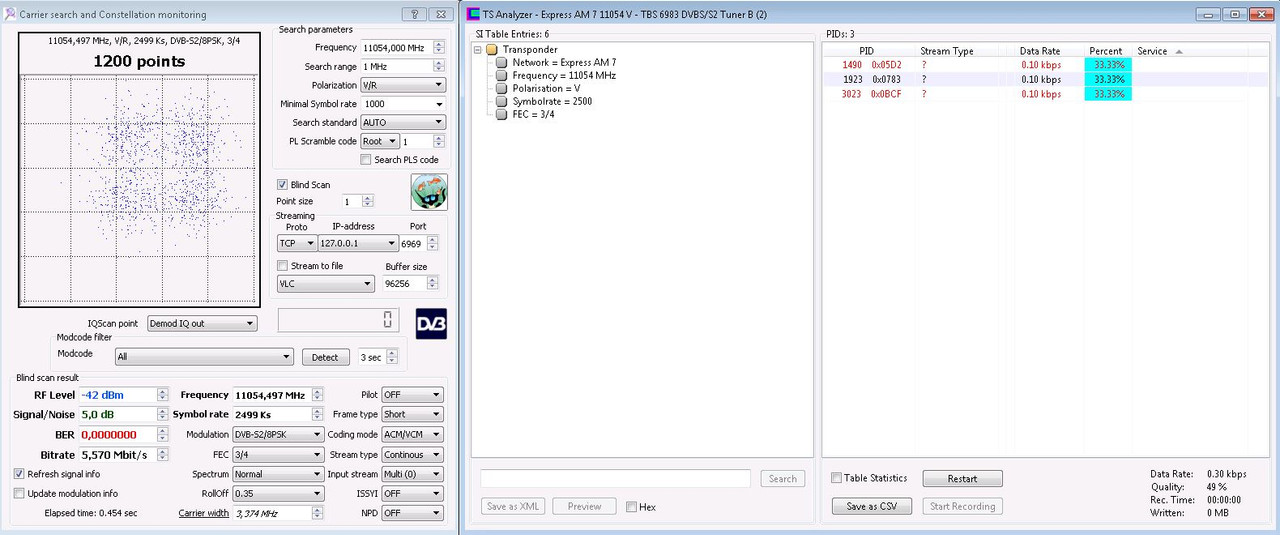Screen dimensions: 1280x535
Task: Open the Frame type Short dropdown
Action: [x=412, y=414]
